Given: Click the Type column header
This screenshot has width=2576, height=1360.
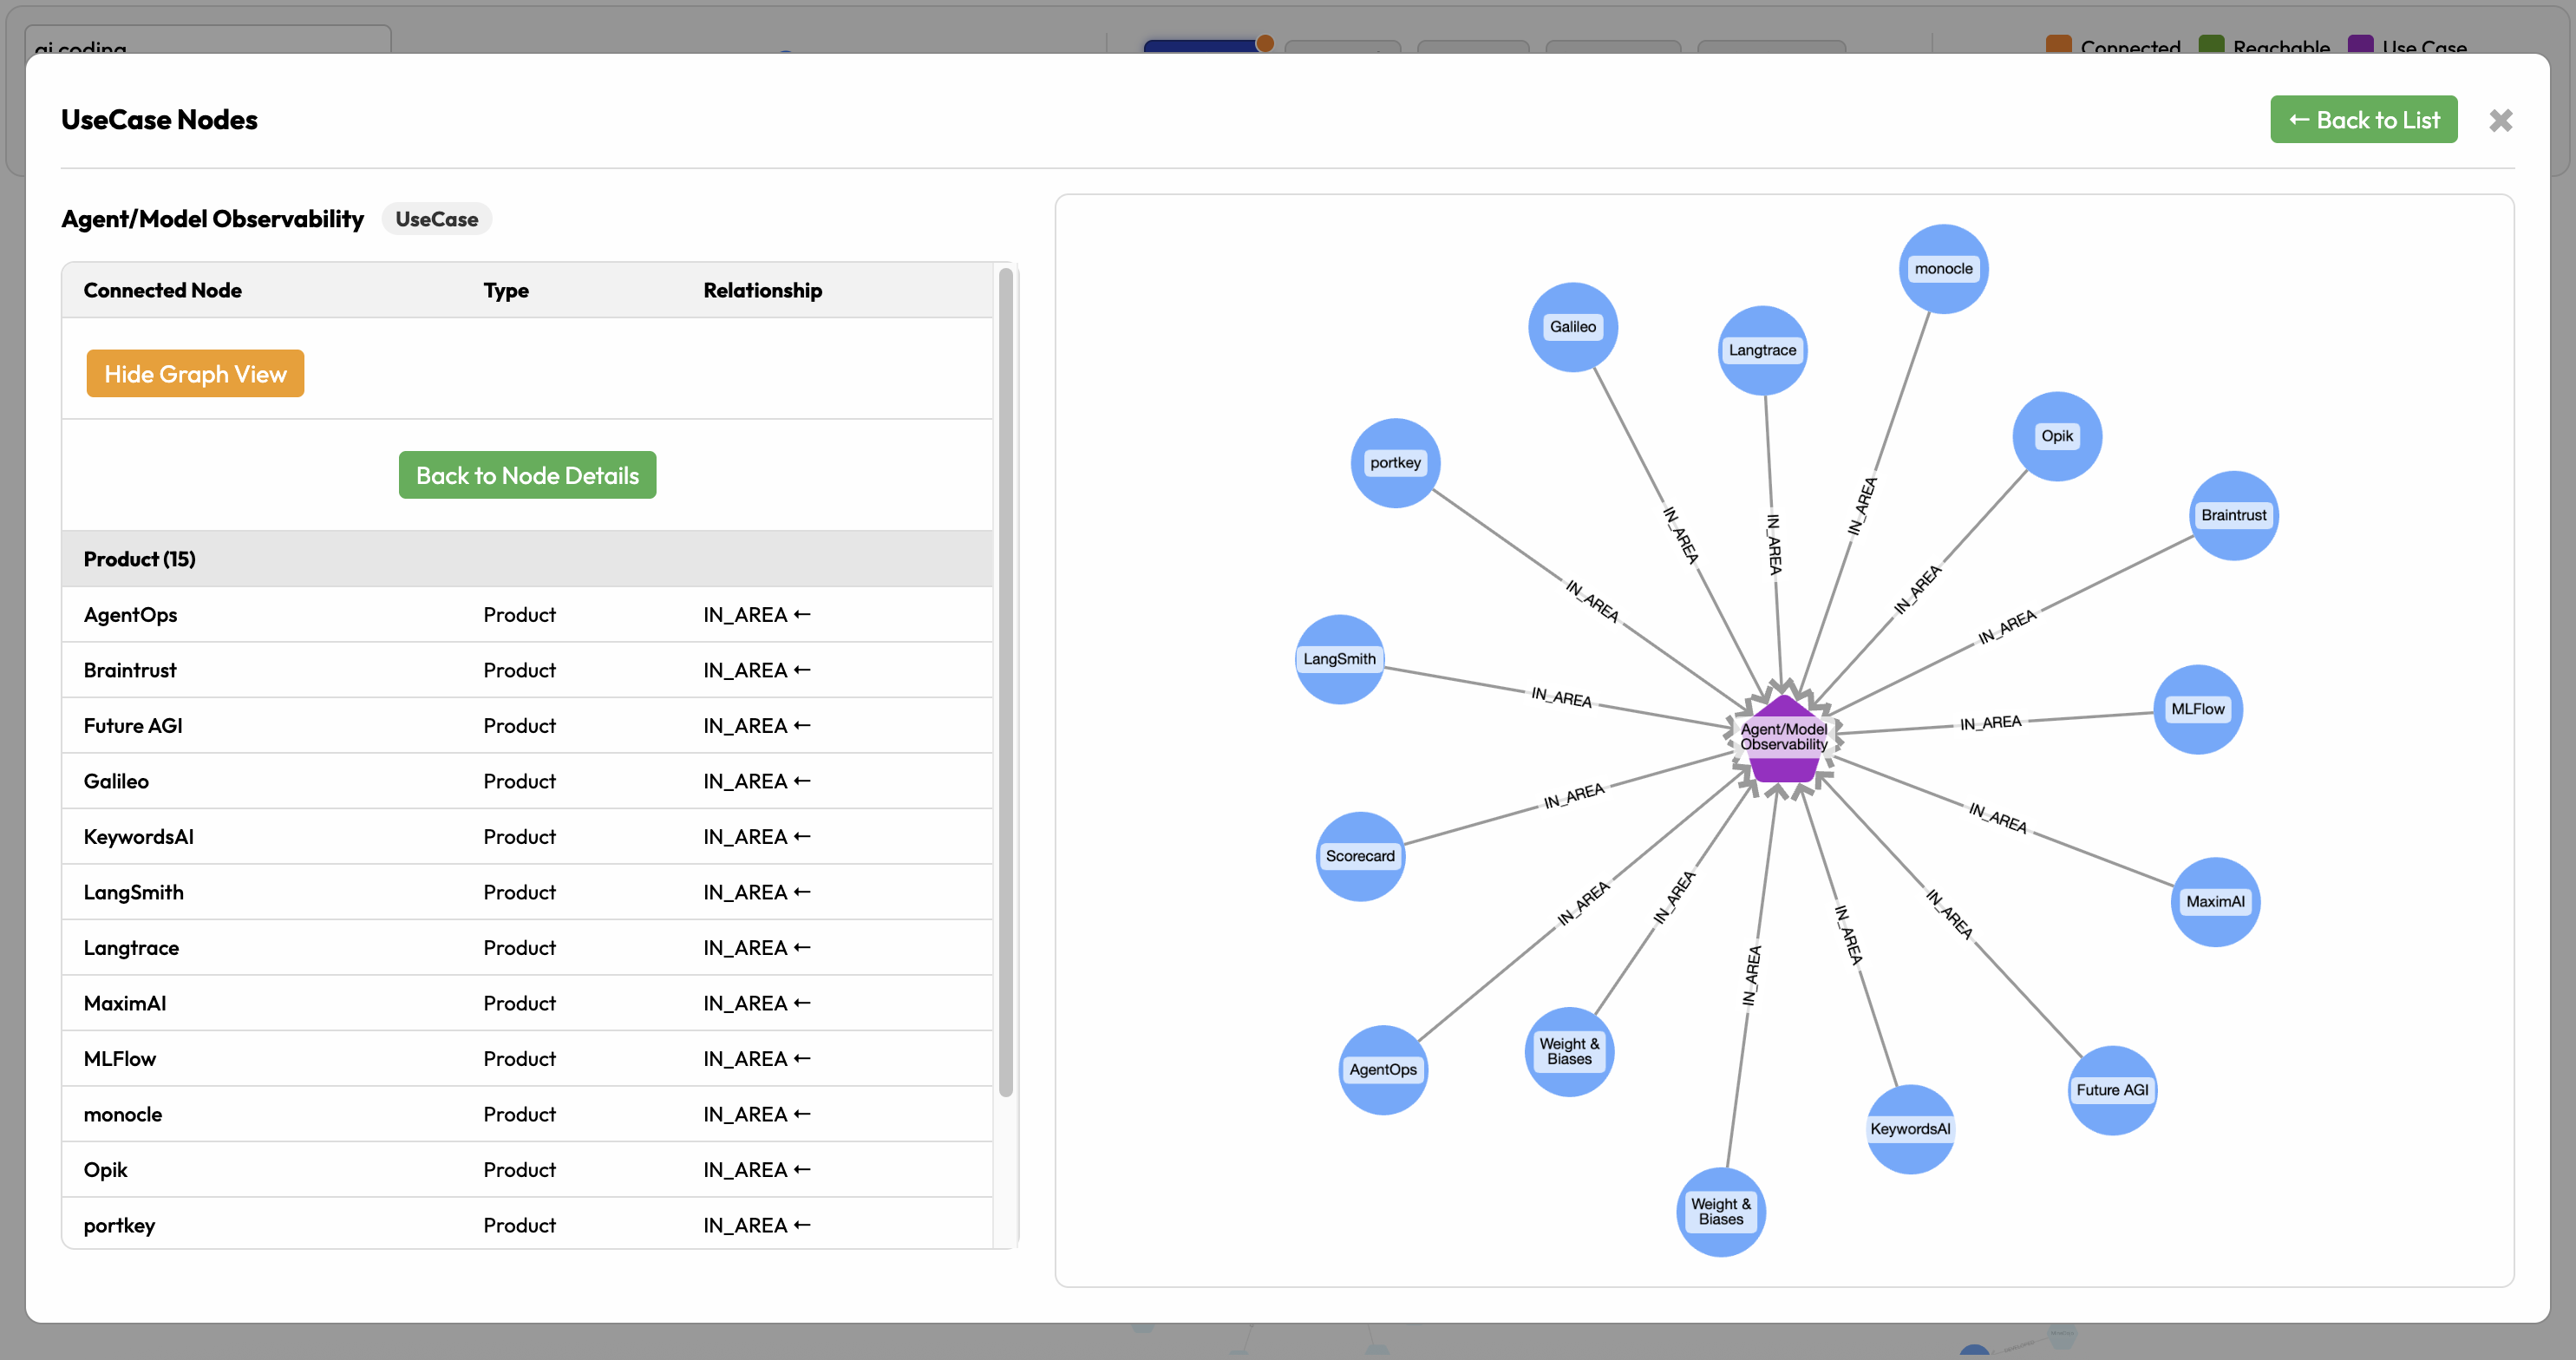Looking at the screenshot, I should click(506, 290).
